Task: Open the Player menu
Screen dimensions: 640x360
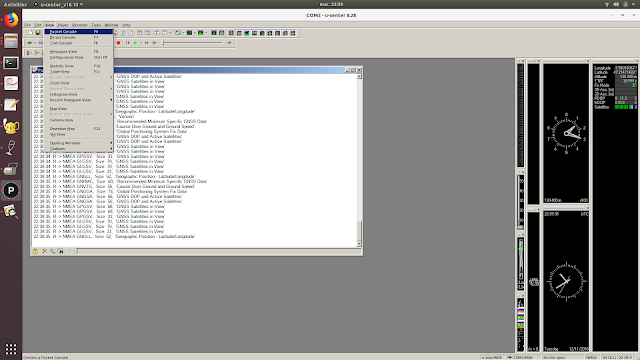Action: [x=63, y=25]
